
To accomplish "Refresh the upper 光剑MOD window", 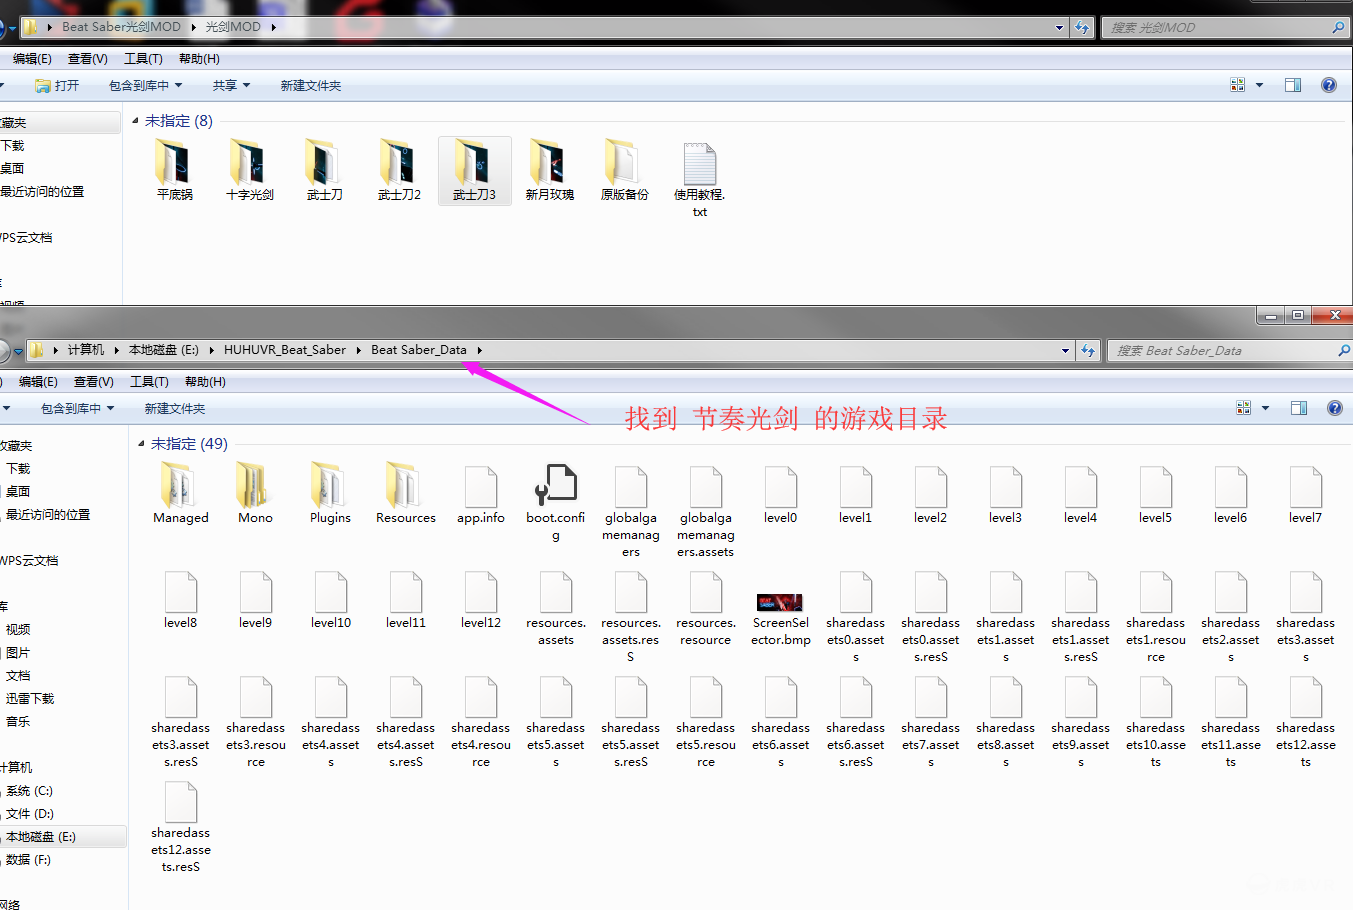I will point(1081,28).
